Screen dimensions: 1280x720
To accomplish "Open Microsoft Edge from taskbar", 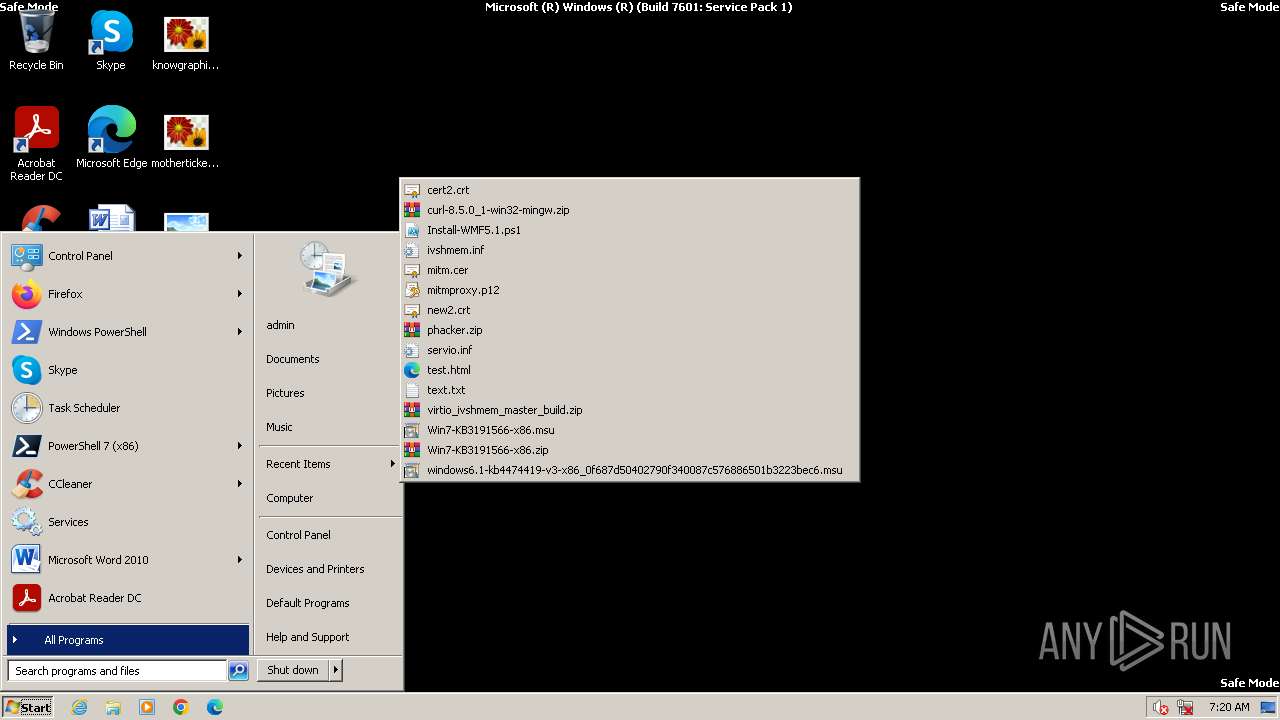I will tap(215, 707).
